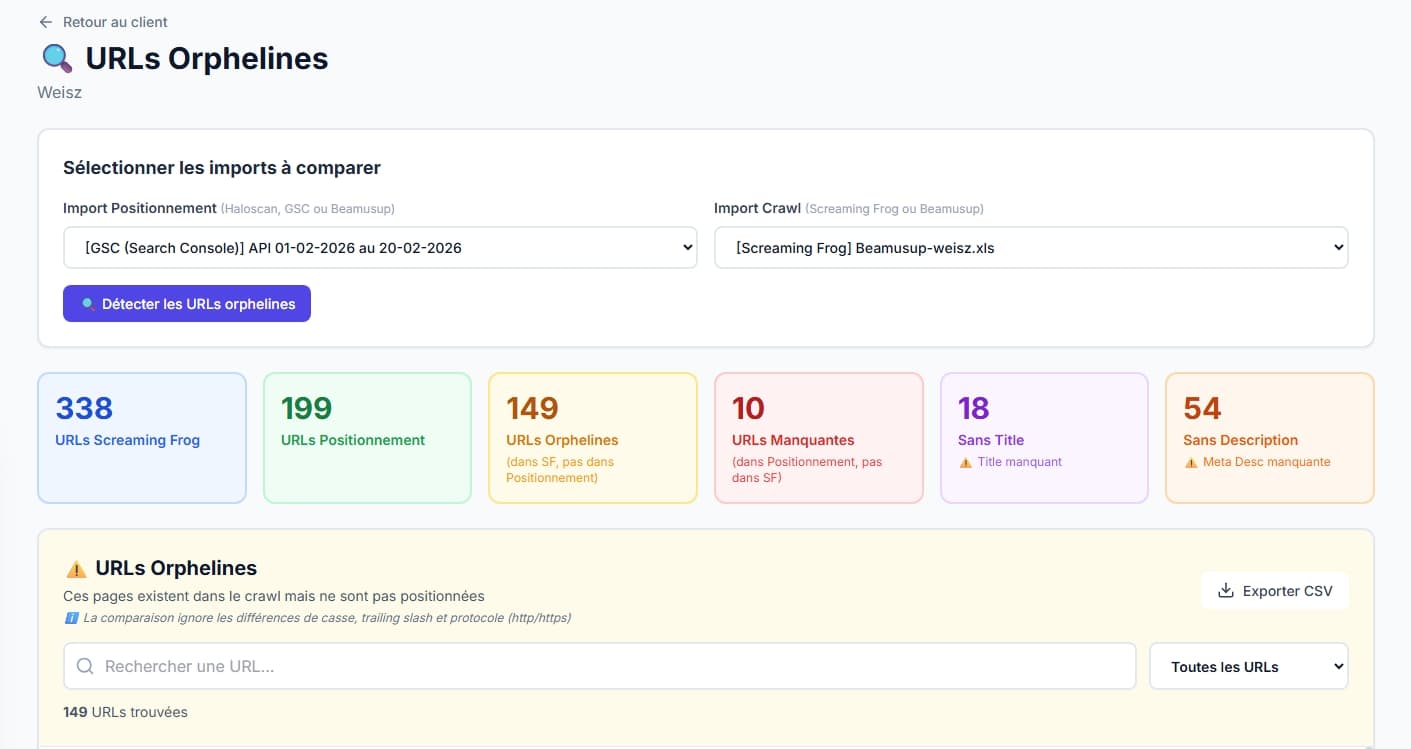This screenshot has width=1411, height=749.
Task: Select the 18 Sans Title card
Action: tap(1043, 438)
